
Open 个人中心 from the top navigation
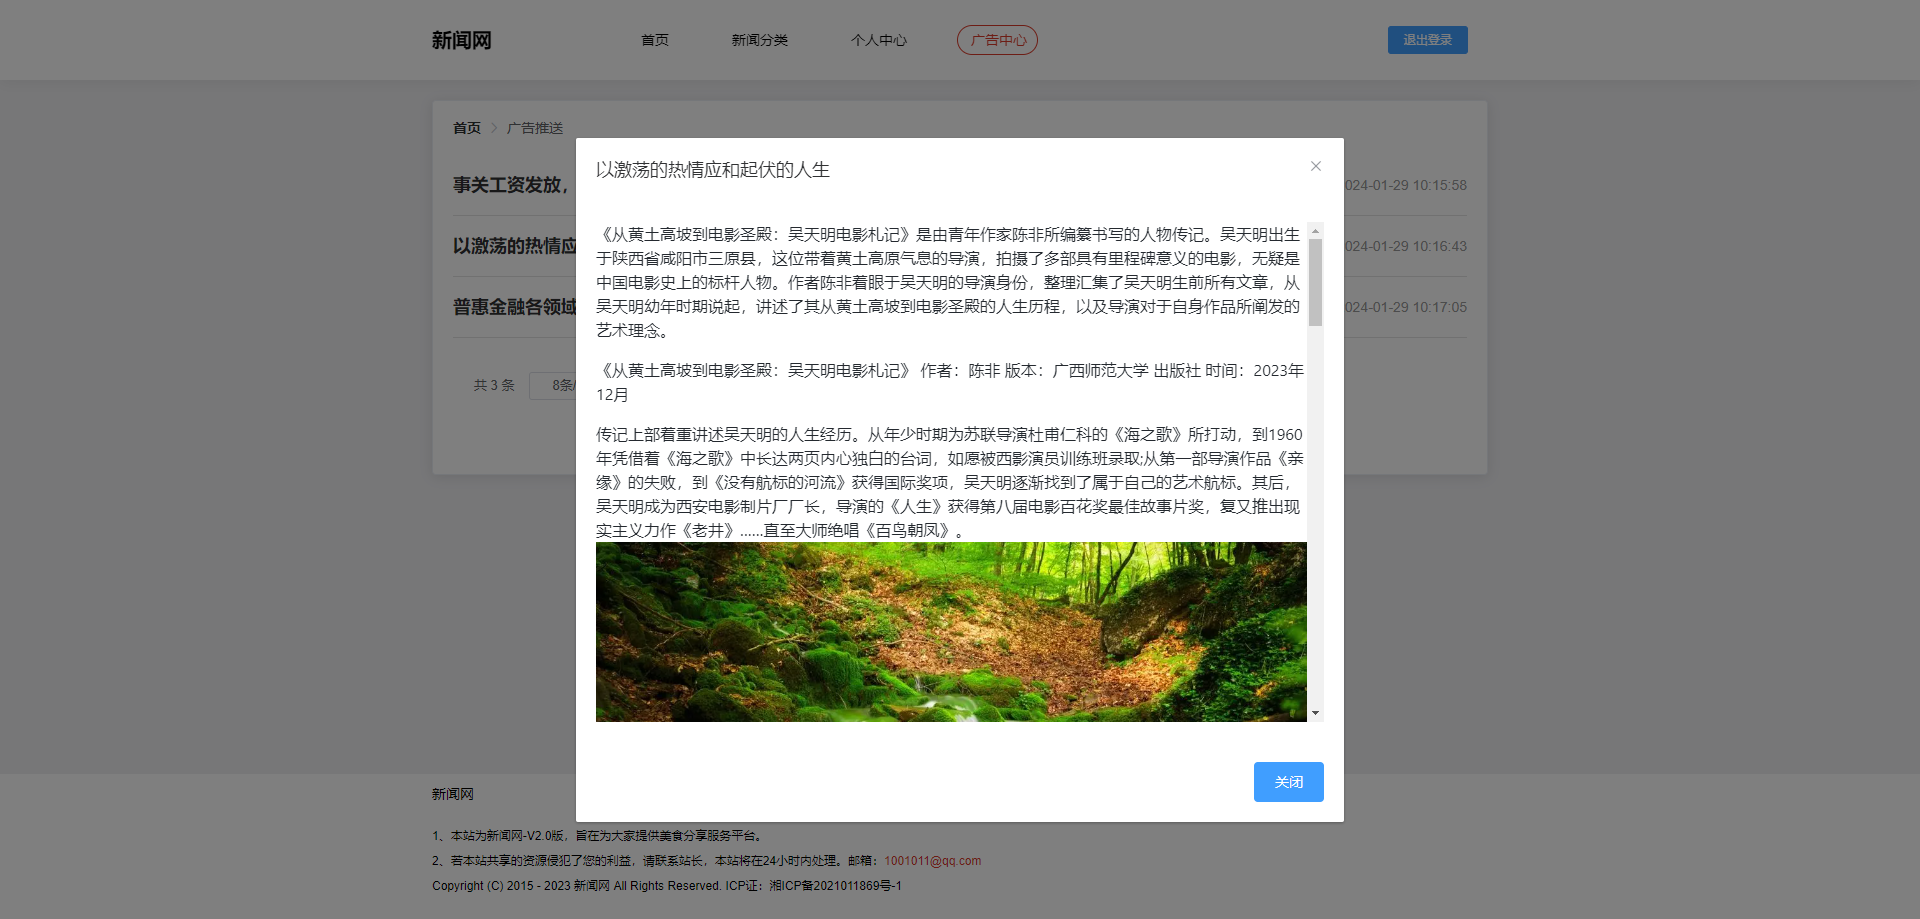point(879,40)
